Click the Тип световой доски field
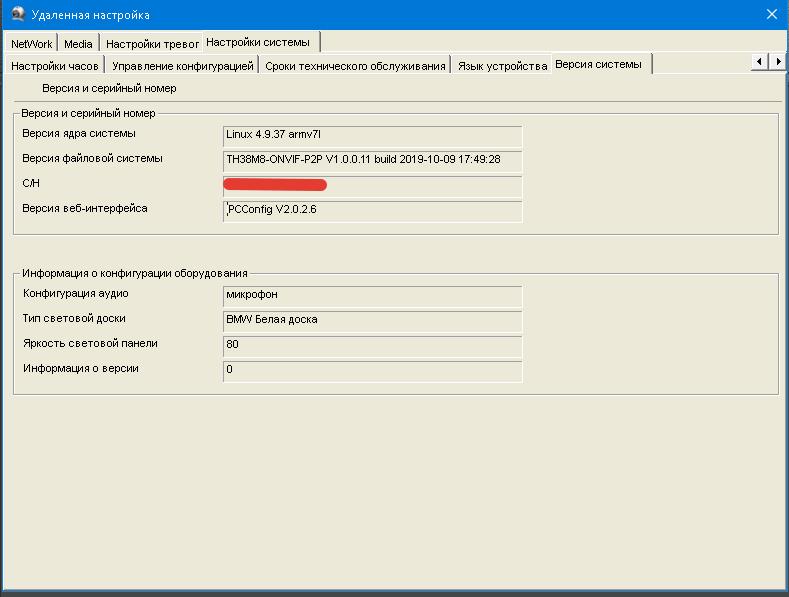 click(x=372, y=321)
